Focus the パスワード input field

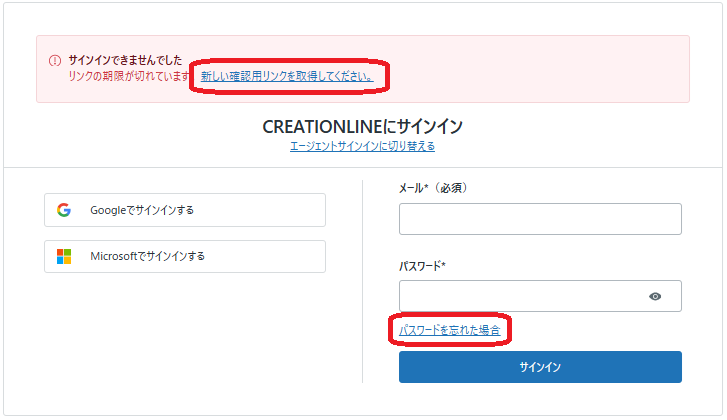[540, 296]
